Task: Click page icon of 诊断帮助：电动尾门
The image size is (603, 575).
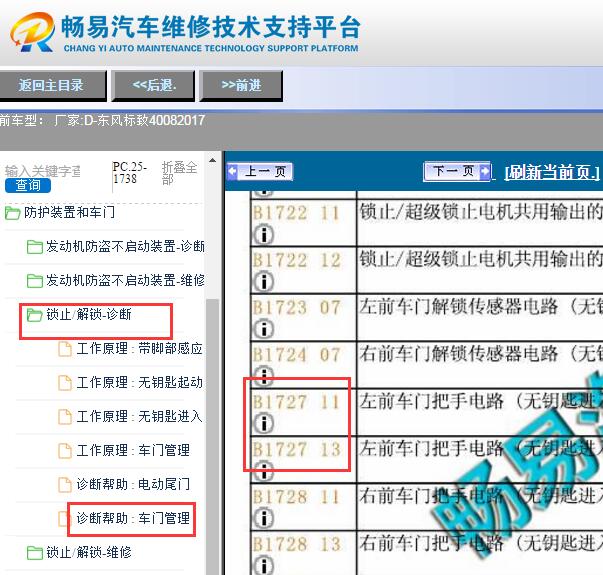Action: 65,485
